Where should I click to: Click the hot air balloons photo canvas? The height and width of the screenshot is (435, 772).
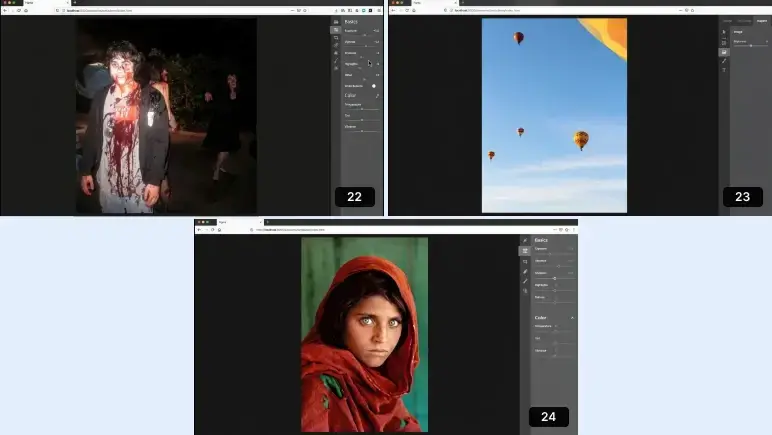(x=554, y=116)
